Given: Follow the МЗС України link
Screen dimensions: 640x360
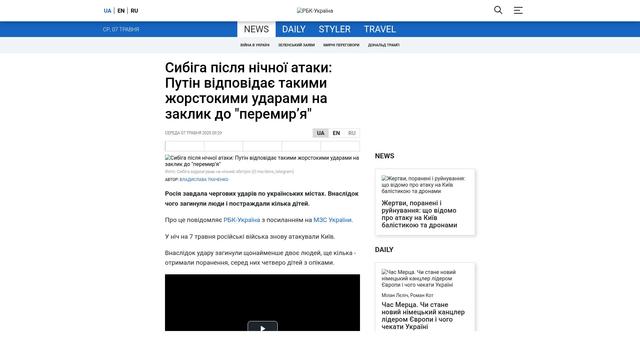Looking at the screenshot, I should click(332, 220).
